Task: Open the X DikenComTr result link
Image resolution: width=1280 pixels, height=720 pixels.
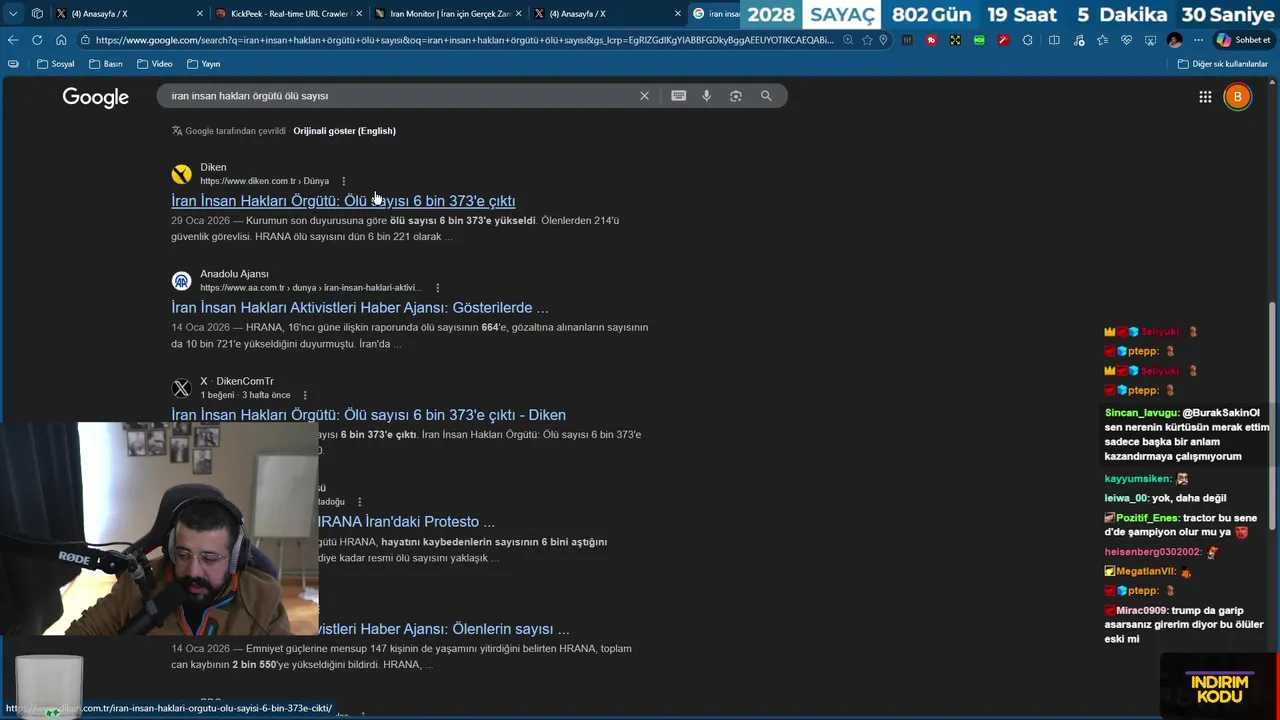Action: point(368,415)
